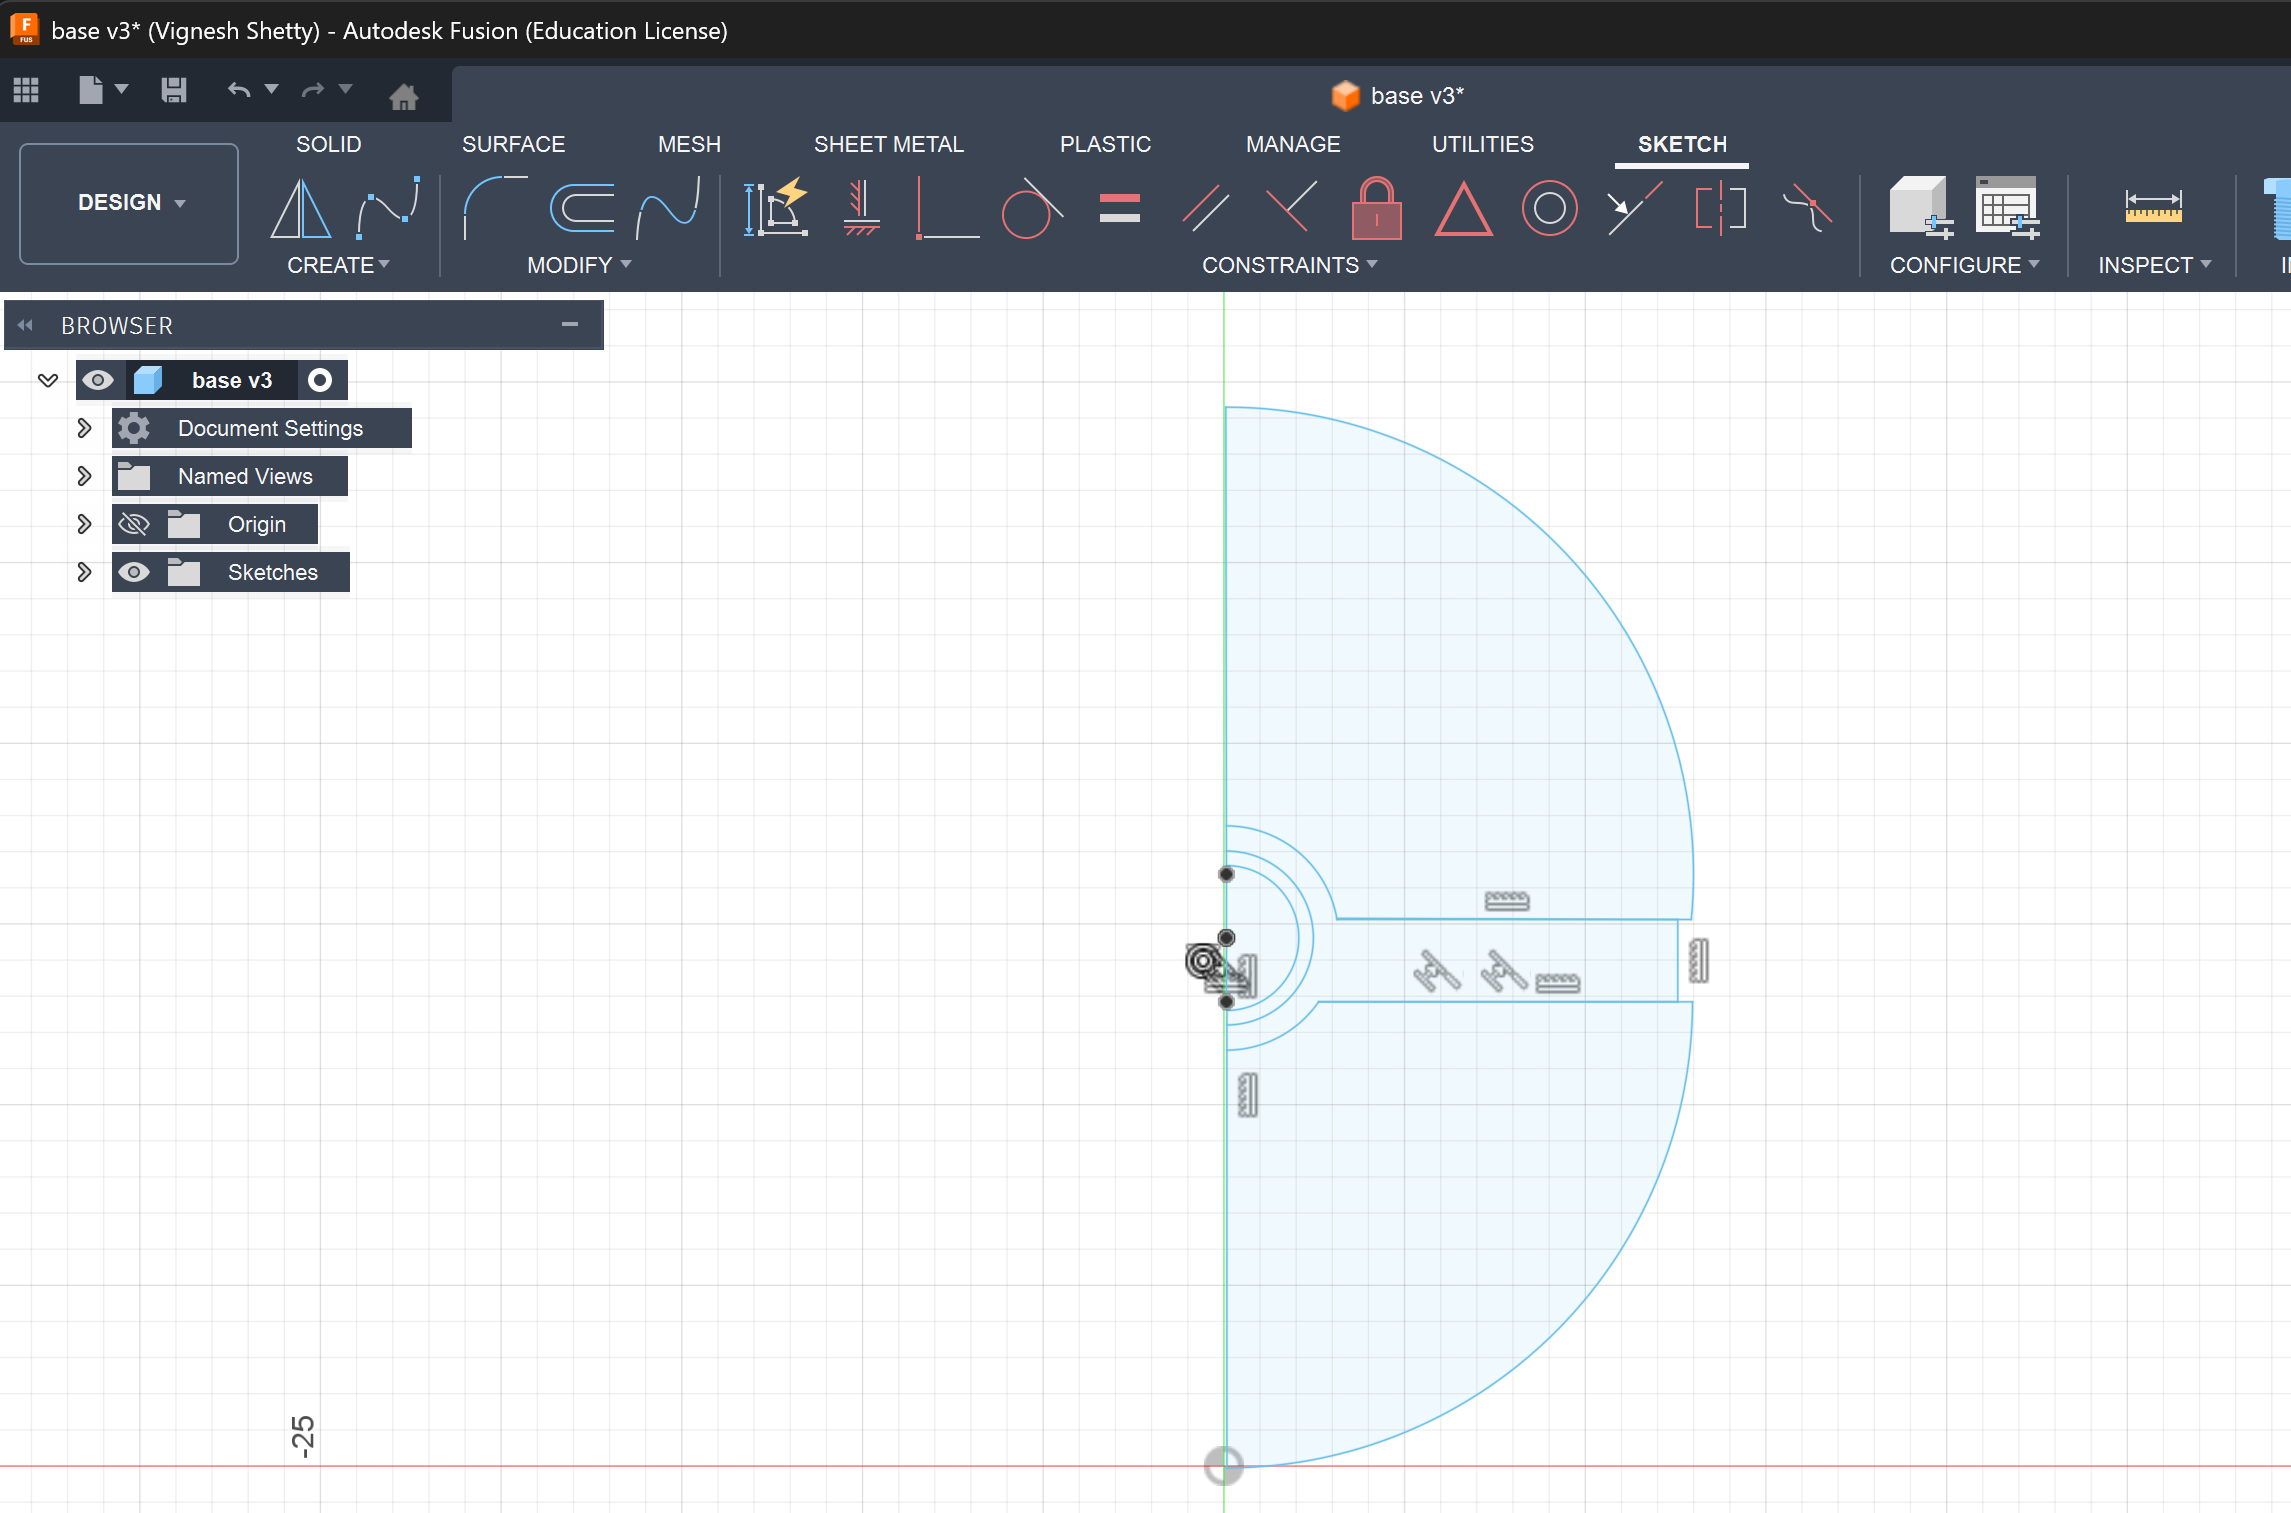Switch to the SURFACE tab
Image resolution: width=2291 pixels, height=1513 pixels.
click(513, 144)
